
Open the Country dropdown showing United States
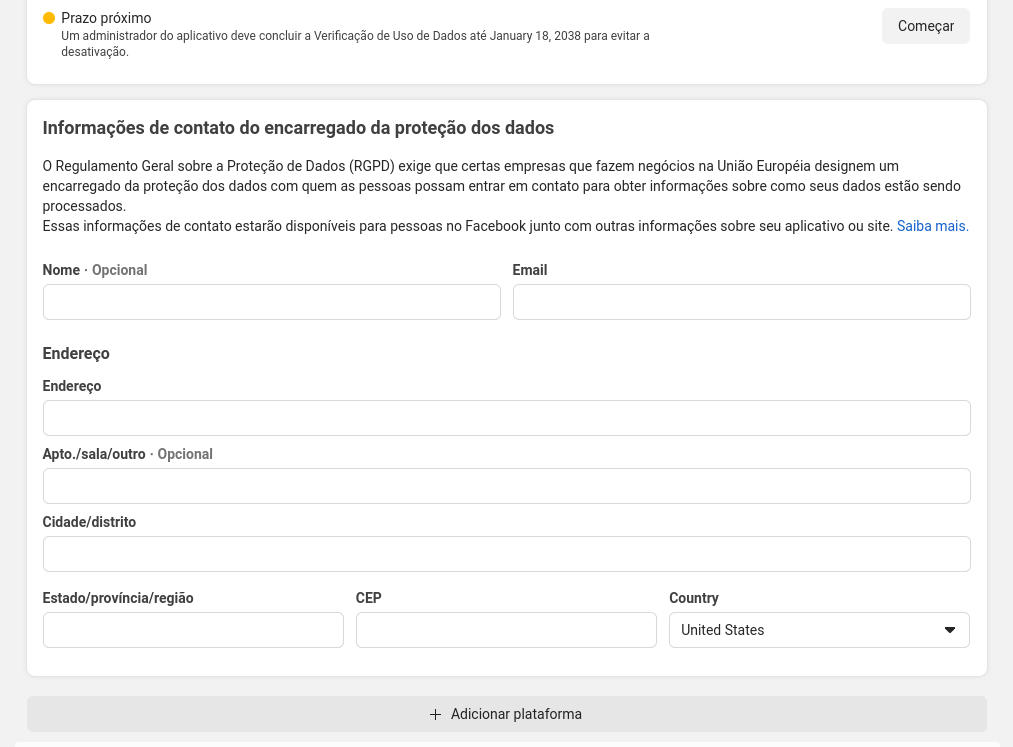(x=819, y=630)
